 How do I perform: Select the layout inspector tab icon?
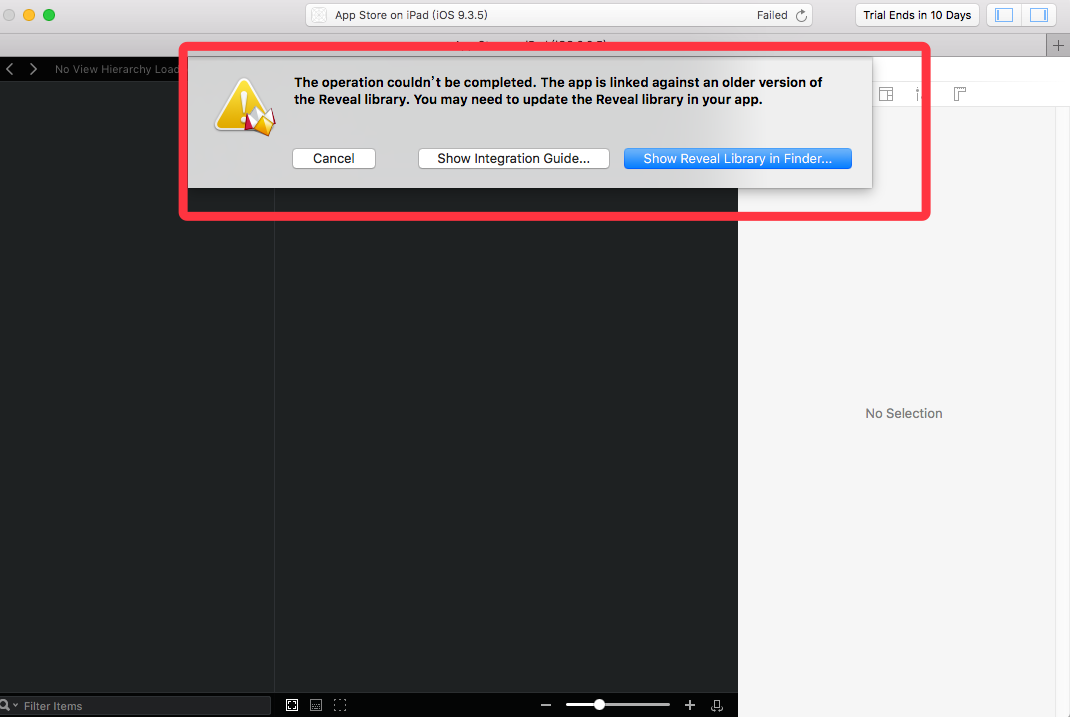(x=886, y=94)
